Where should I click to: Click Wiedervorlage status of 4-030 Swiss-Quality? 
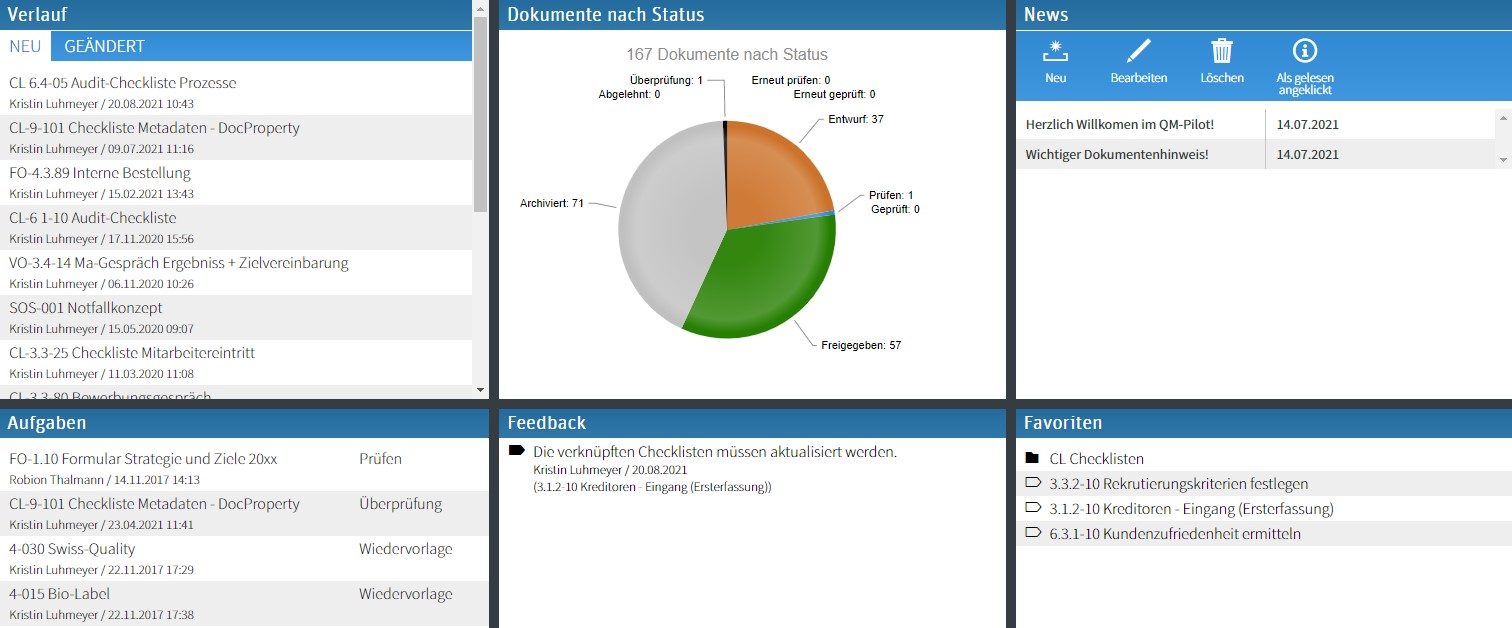point(406,549)
